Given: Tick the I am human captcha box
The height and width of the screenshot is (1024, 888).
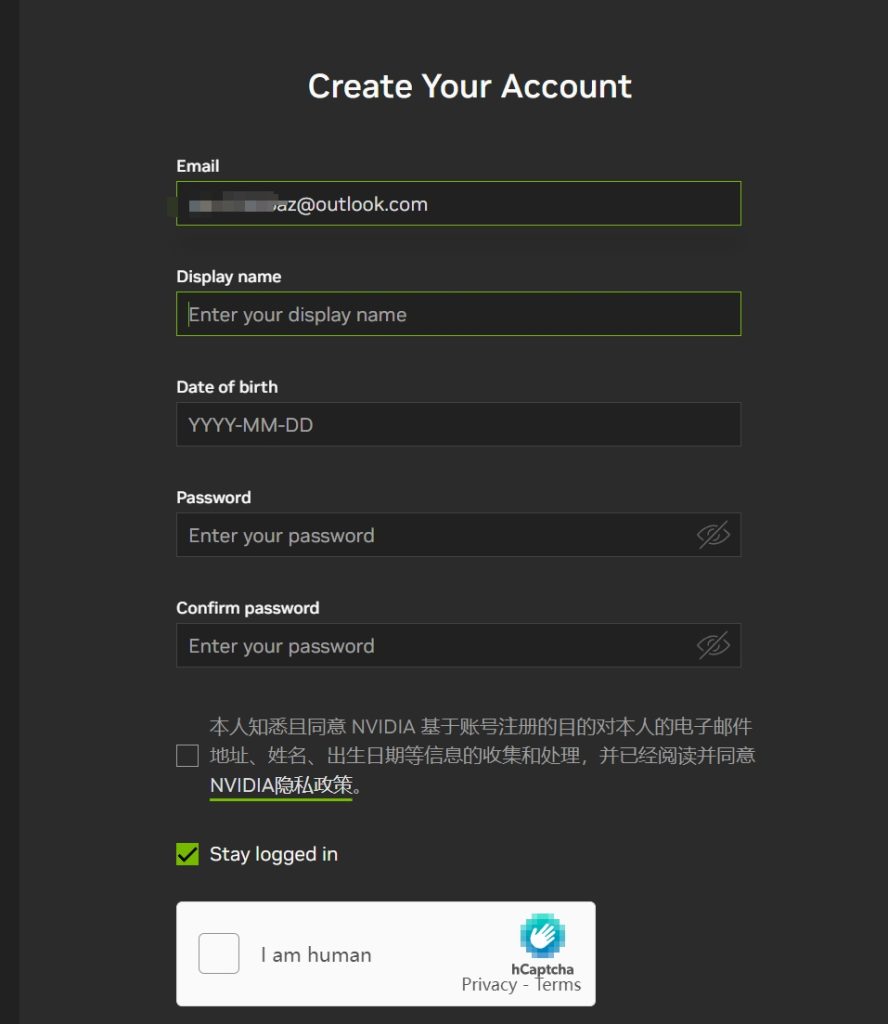Looking at the screenshot, I should click(x=219, y=953).
